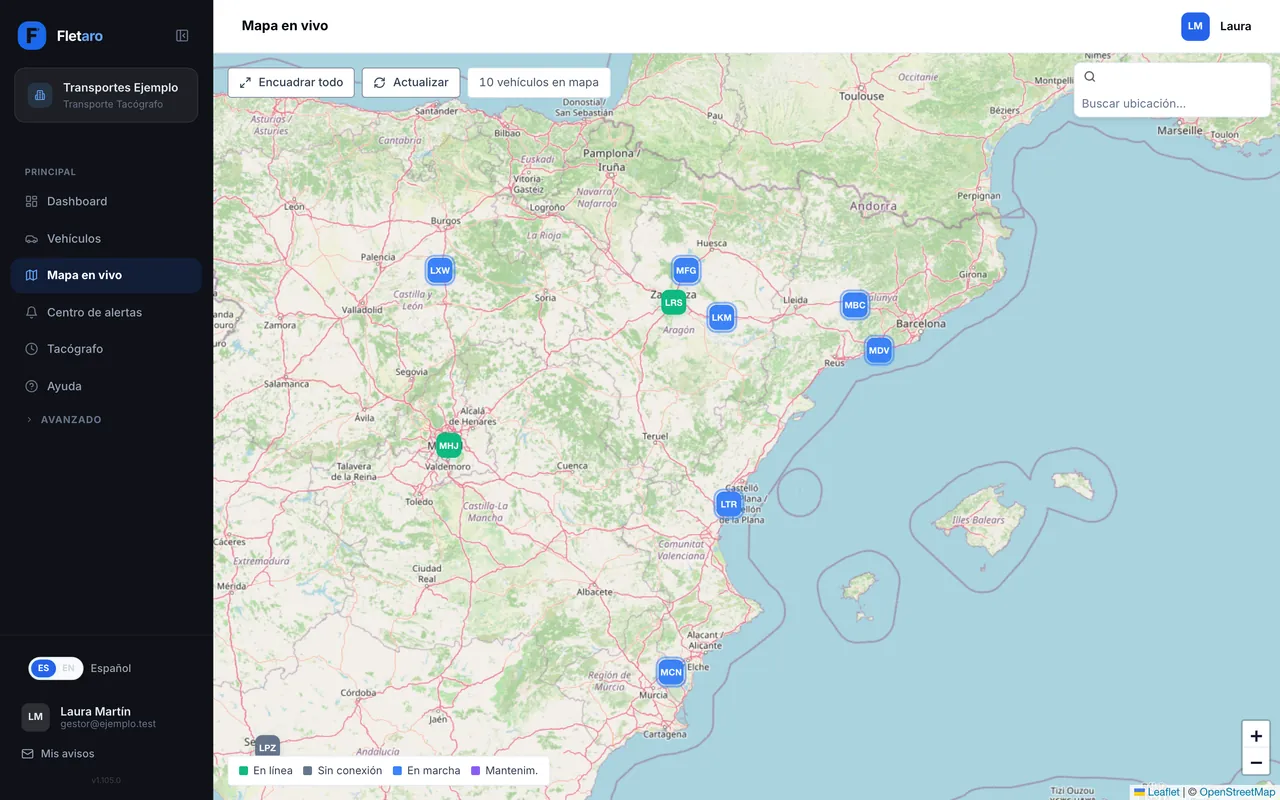The height and width of the screenshot is (800, 1280).
Task: Click the Sin conexión legend entry
Action: (x=343, y=771)
